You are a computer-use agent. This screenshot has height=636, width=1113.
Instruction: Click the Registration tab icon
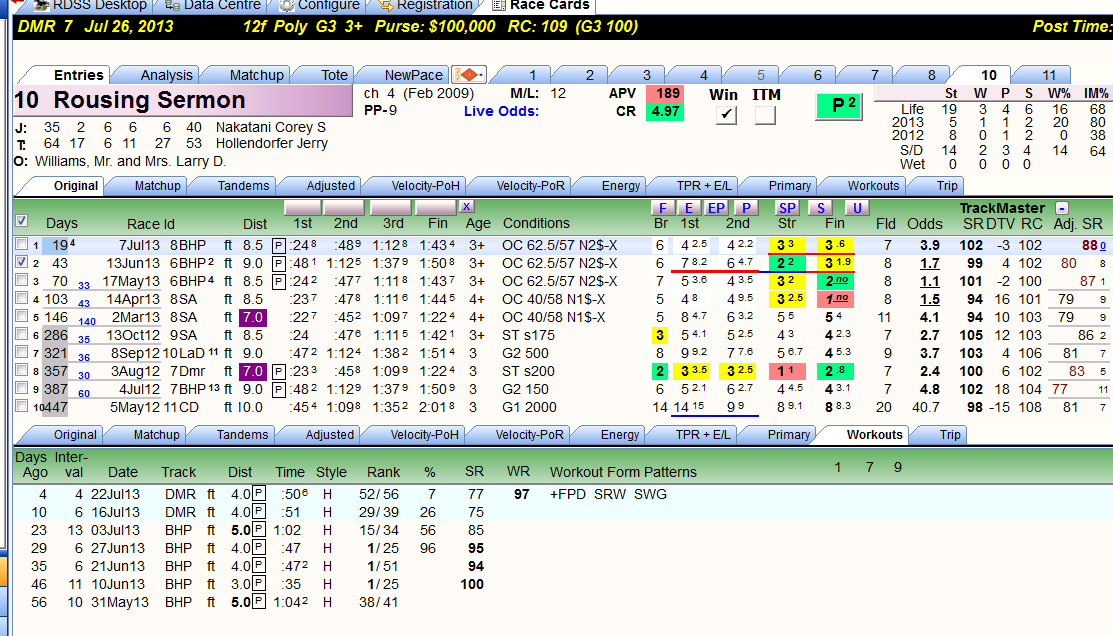coord(385,5)
